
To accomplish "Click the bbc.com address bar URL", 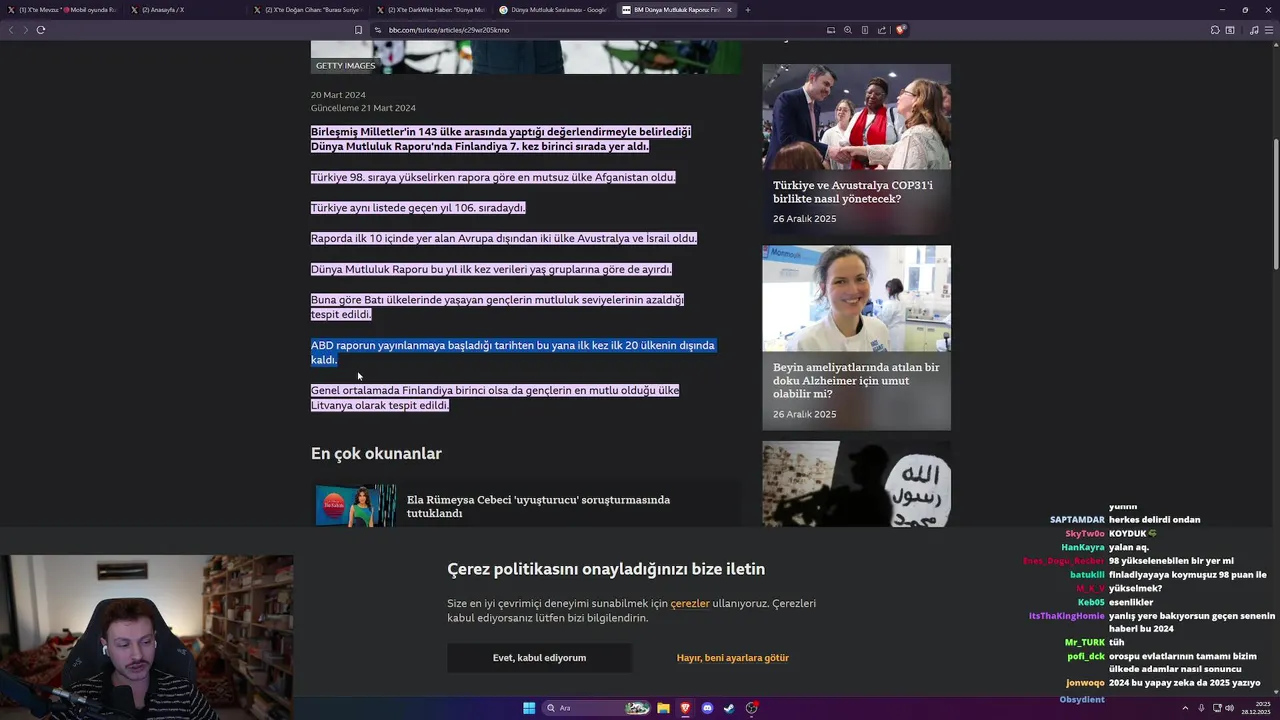I will 449,30.
